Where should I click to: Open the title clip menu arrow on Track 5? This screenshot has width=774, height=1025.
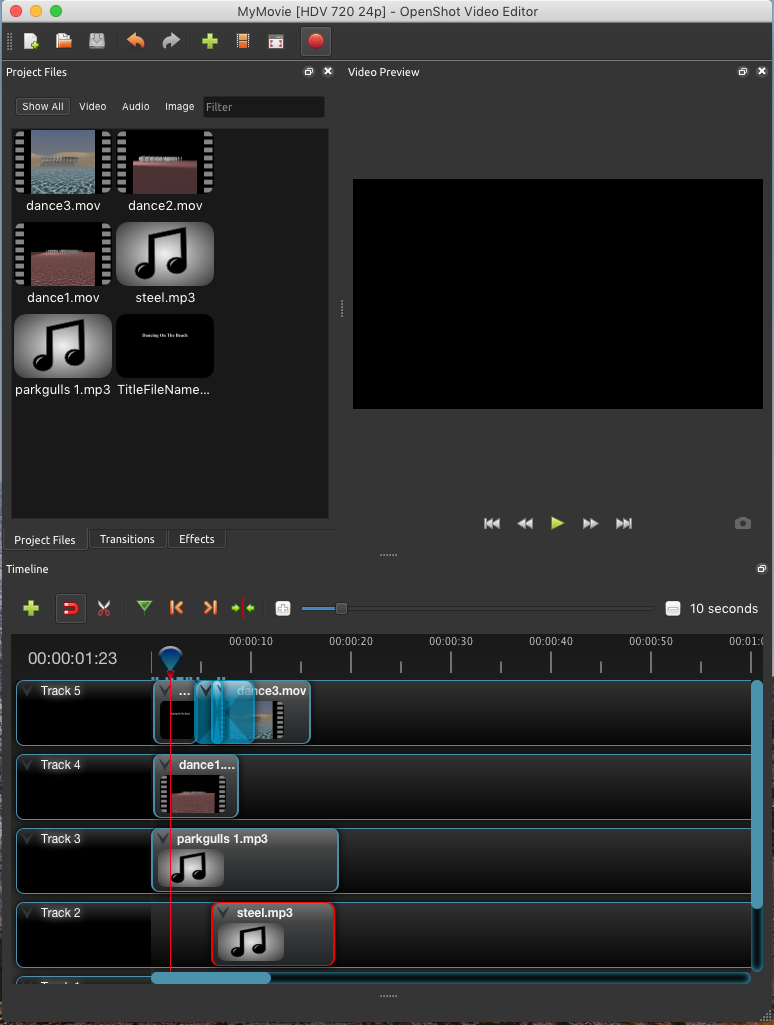pos(164,690)
